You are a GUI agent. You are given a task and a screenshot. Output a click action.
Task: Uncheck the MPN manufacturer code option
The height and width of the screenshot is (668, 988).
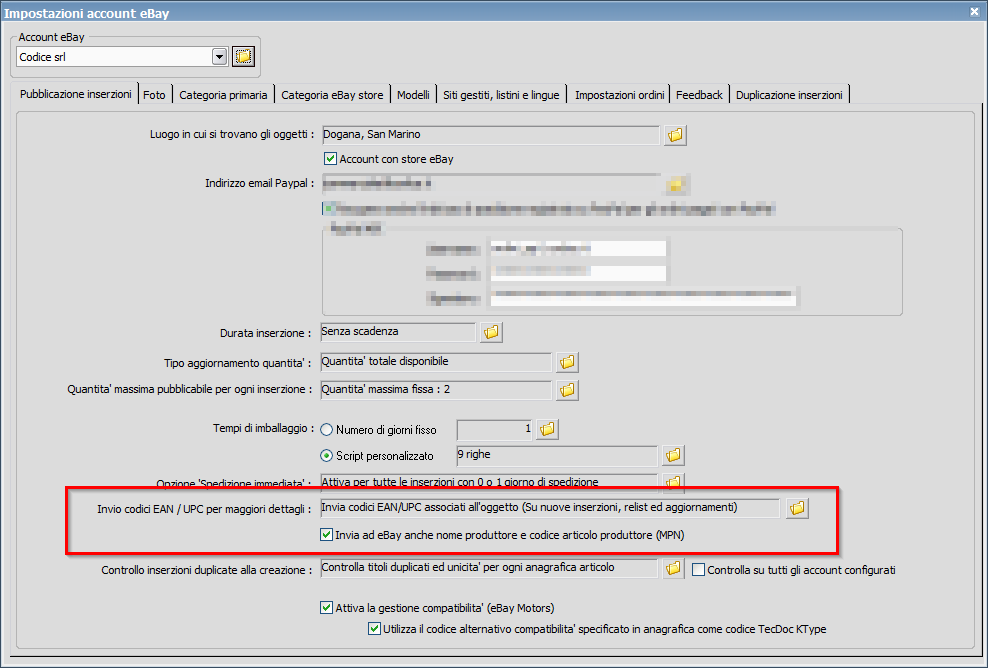[x=326, y=535]
